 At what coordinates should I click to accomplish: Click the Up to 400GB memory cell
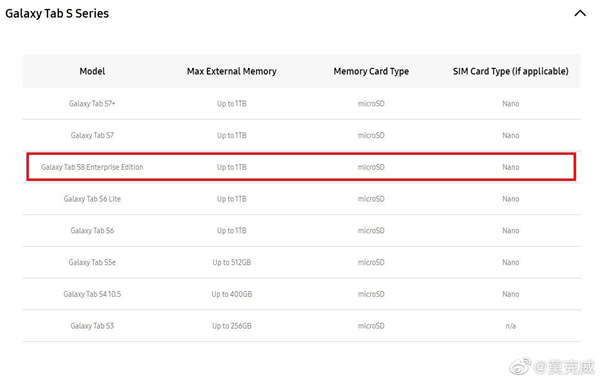tap(232, 294)
